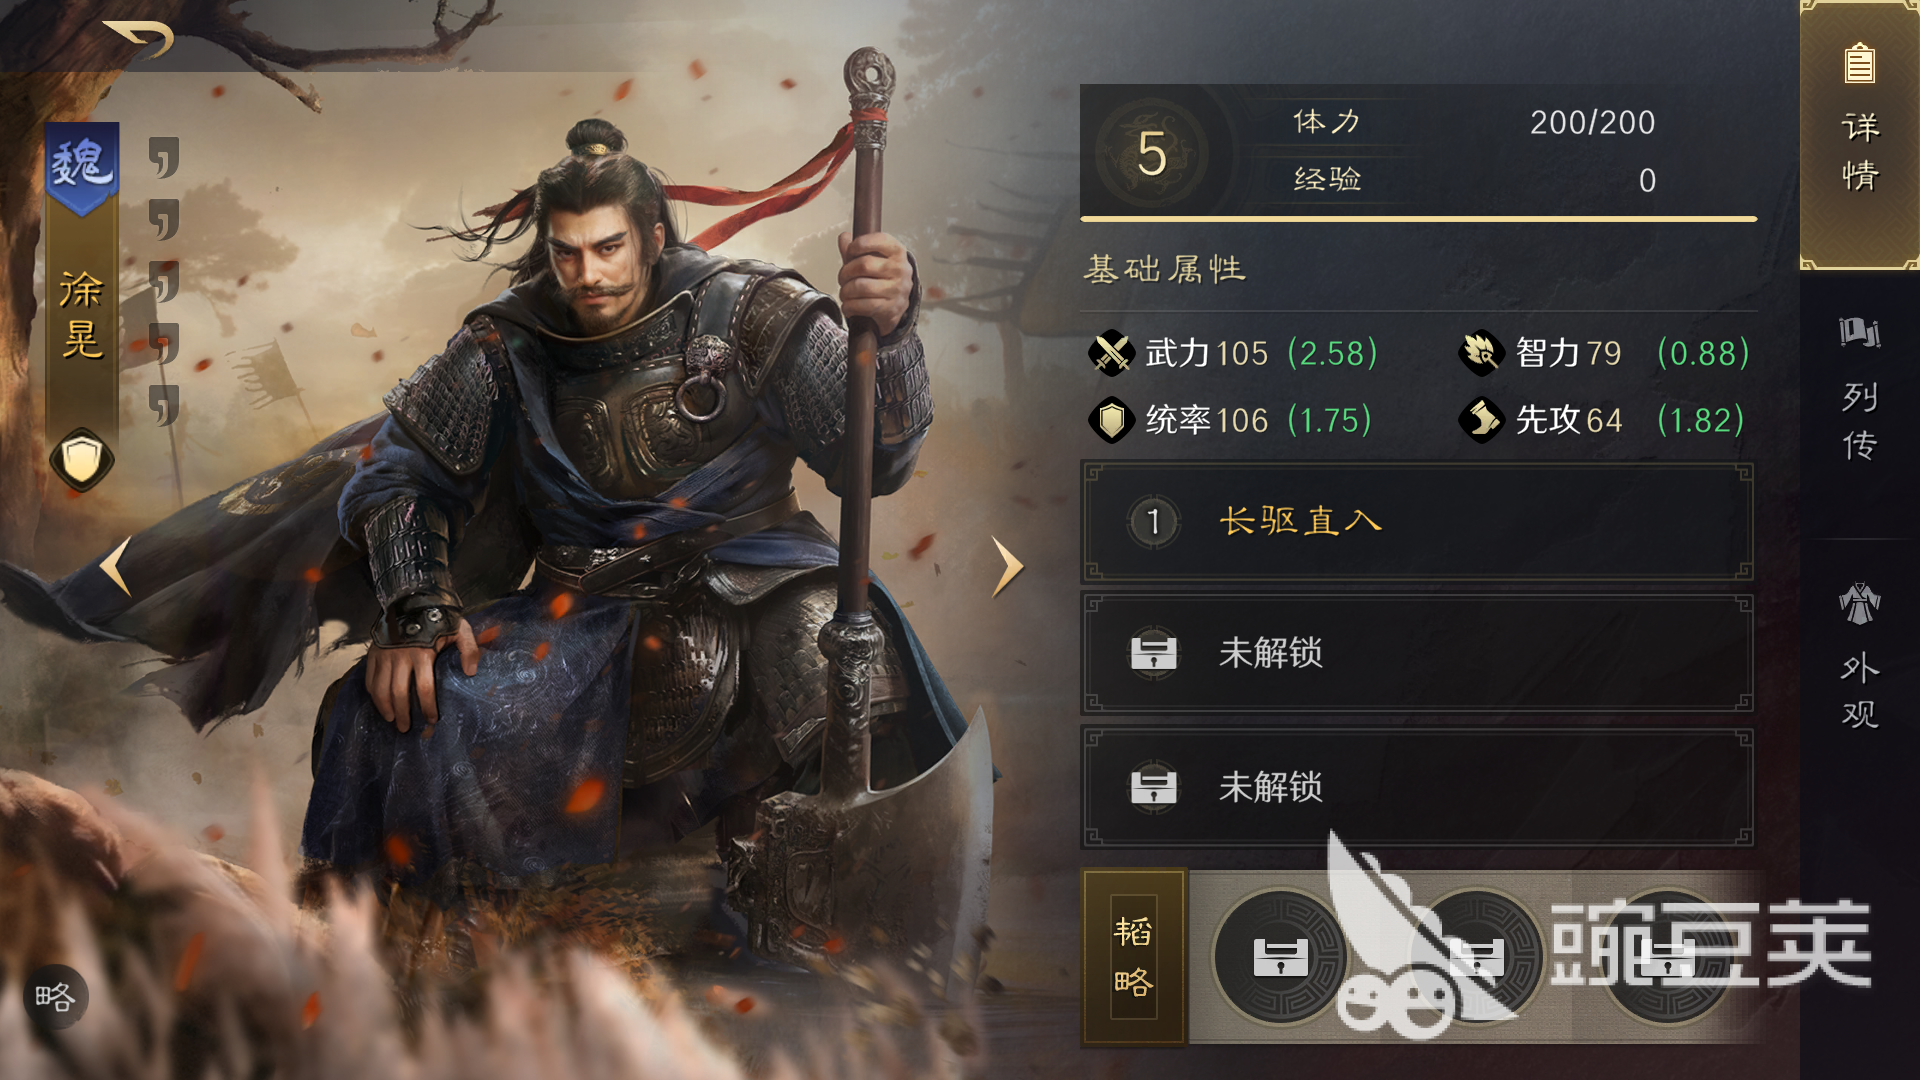Image resolution: width=1920 pixels, height=1080 pixels.
Task: Click the second 未解锁 skill slot
Action: click(1417, 788)
